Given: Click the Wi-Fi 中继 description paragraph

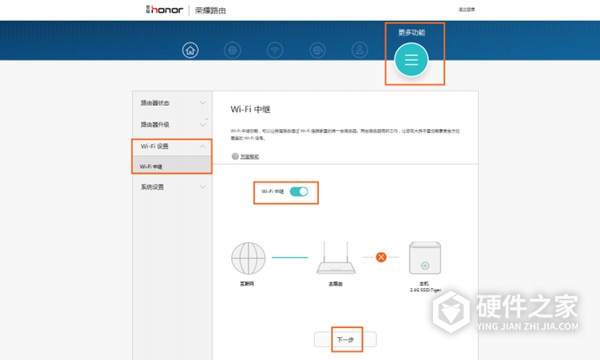Looking at the screenshot, I should point(345,134).
